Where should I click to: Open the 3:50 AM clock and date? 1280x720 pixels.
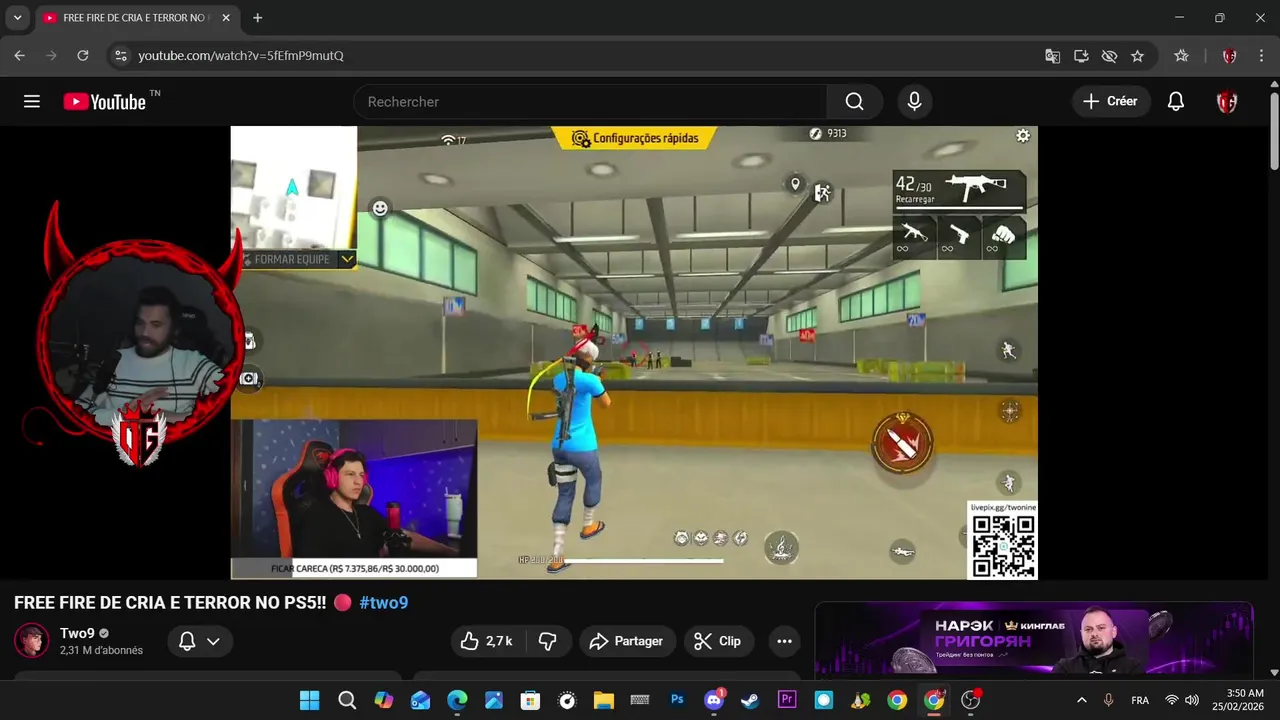pos(1238,700)
